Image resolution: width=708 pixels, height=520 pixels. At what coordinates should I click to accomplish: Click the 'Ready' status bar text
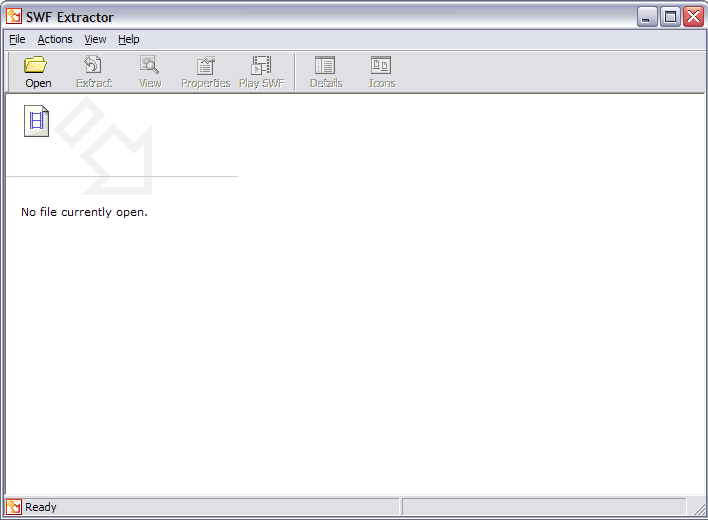tap(41, 507)
